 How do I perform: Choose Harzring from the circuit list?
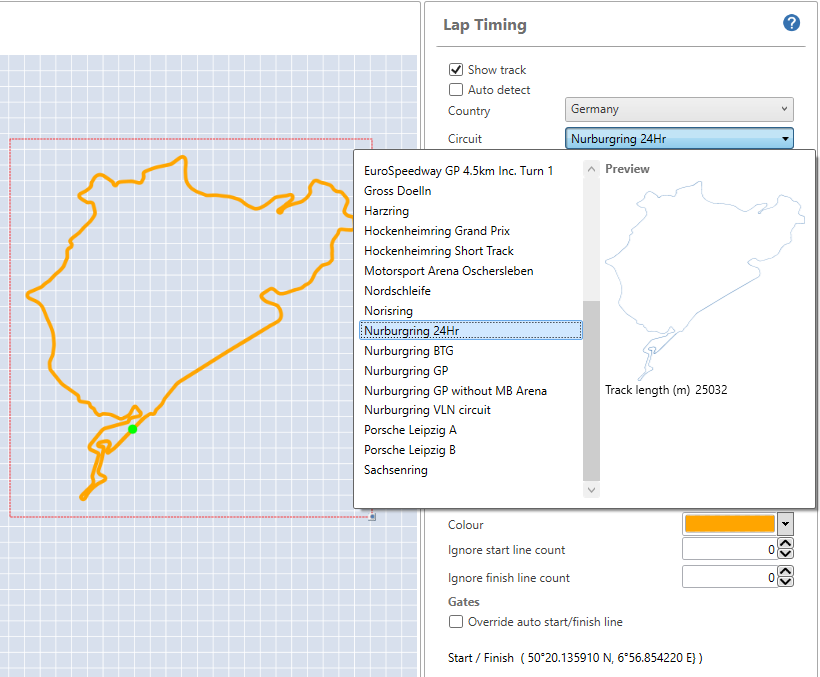pos(386,211)
